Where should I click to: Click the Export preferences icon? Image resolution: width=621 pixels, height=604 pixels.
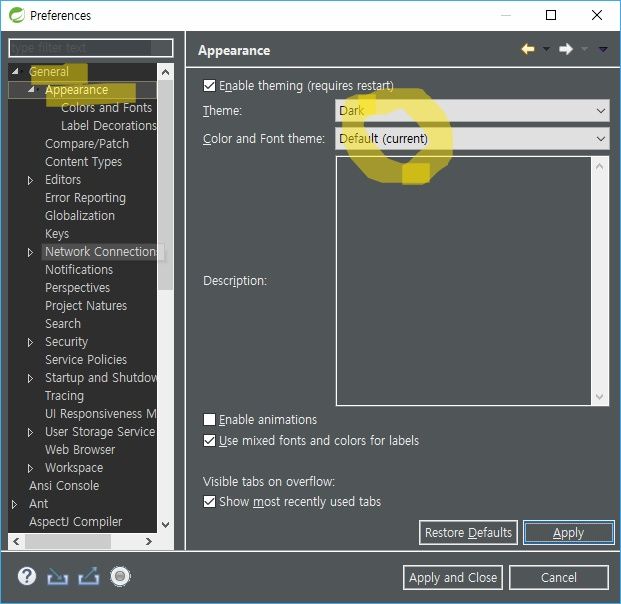point(89,576)
